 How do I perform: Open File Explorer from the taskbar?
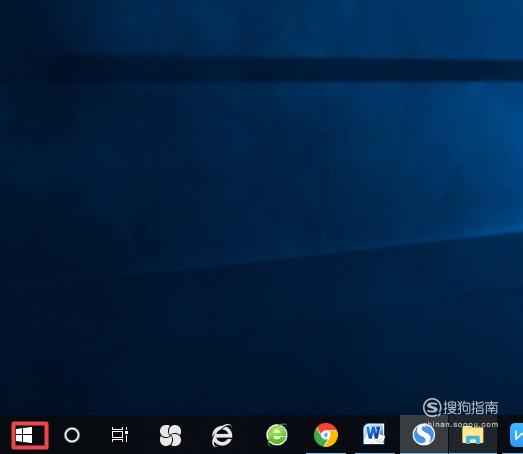coord(473,435)
